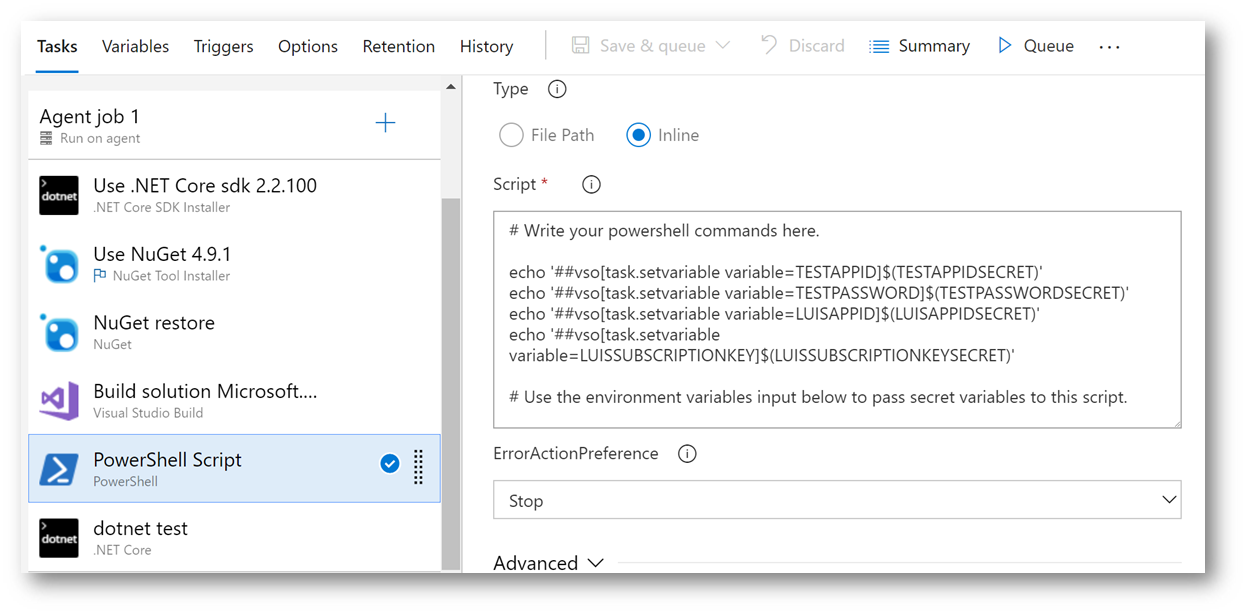Open the ErrorActionPreference Stop dropdown
1248x616 pixels.
[x=837, y=500]
